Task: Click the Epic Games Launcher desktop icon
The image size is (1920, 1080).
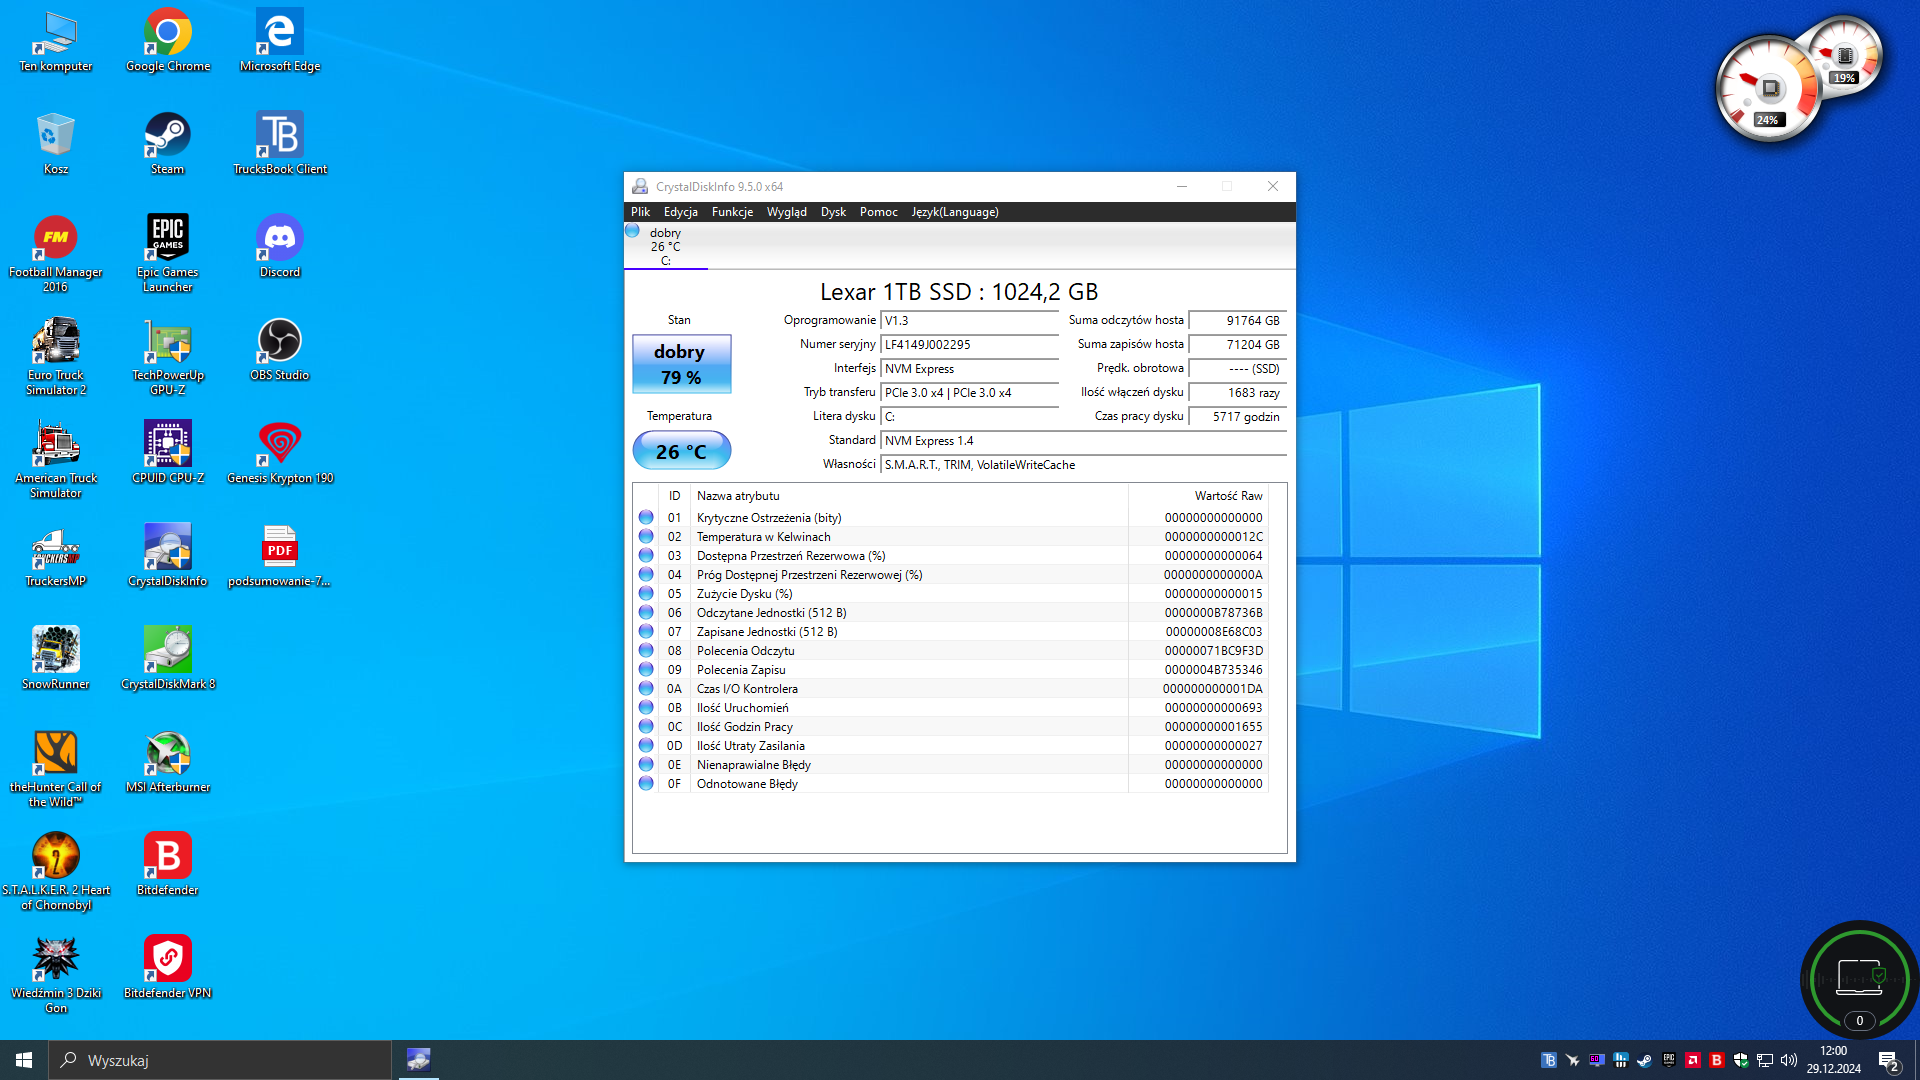Action: click(x=168, y=255)
